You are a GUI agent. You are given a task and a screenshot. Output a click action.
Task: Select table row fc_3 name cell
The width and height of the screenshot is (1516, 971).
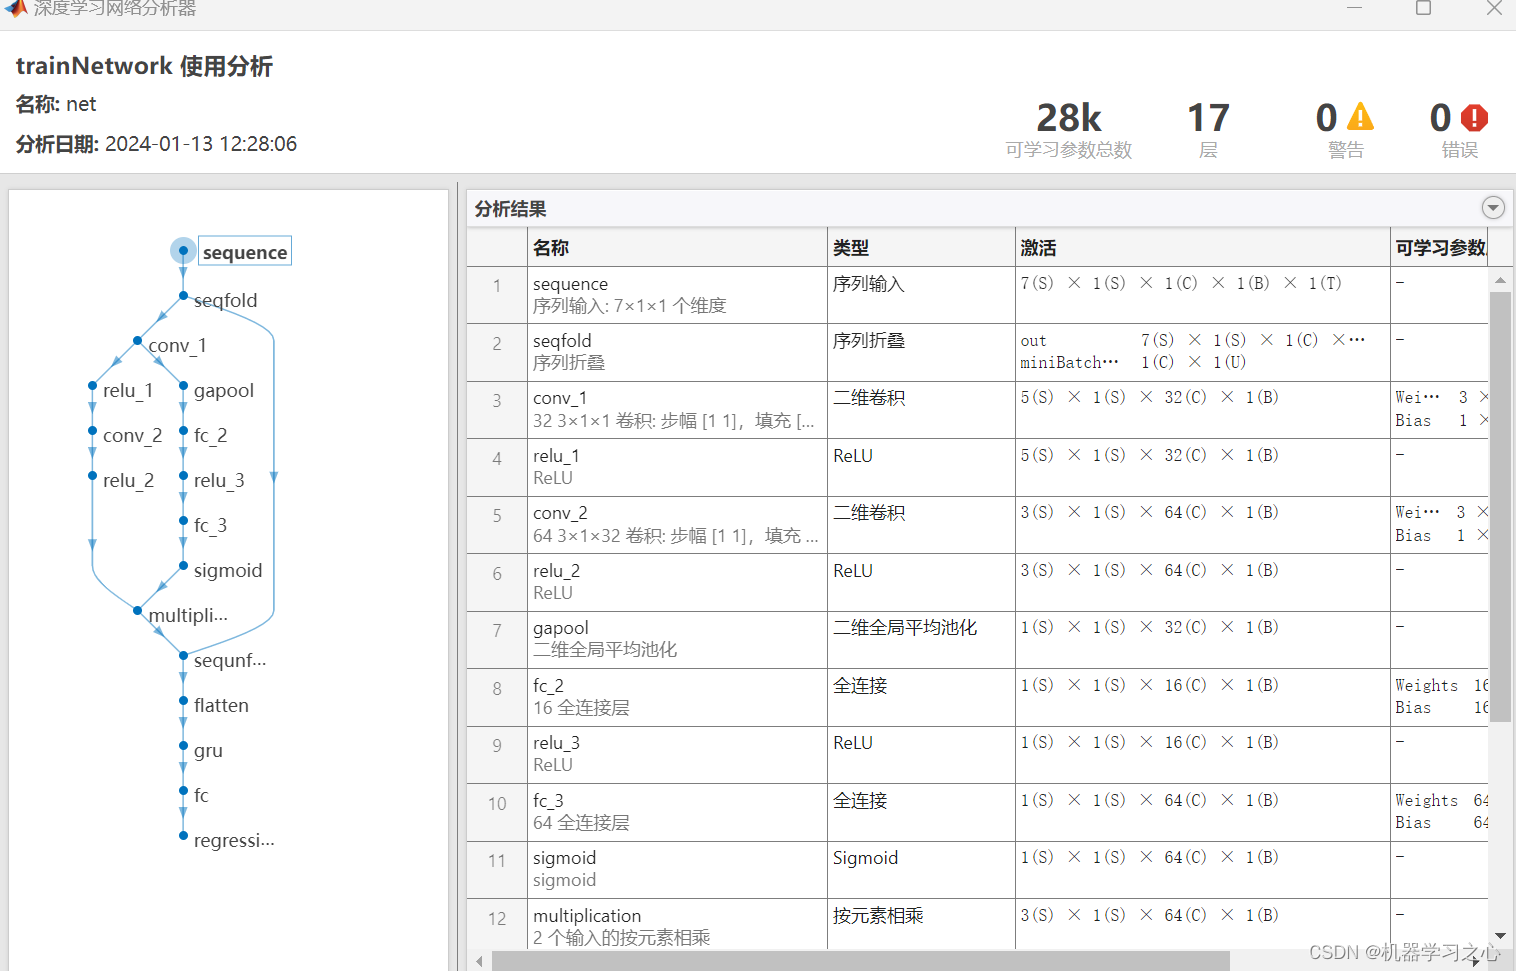677,812
